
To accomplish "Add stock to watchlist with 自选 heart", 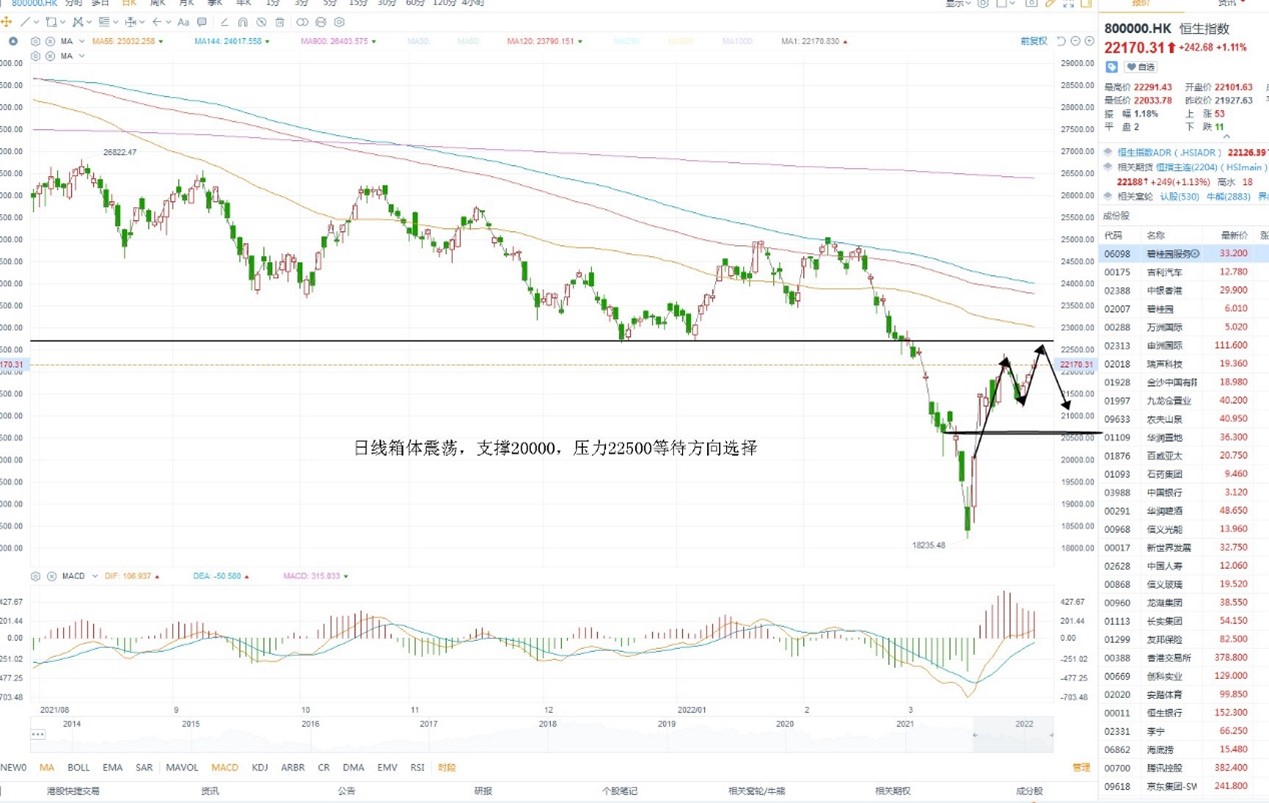I will (1140, 66).
